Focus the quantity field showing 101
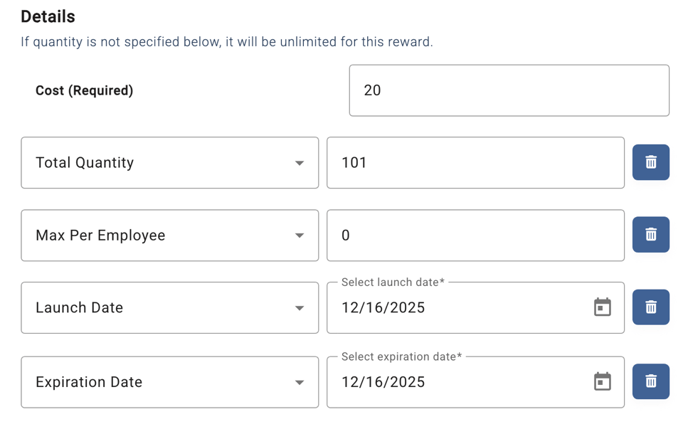 pyautogui.click(x=475, y=163)
